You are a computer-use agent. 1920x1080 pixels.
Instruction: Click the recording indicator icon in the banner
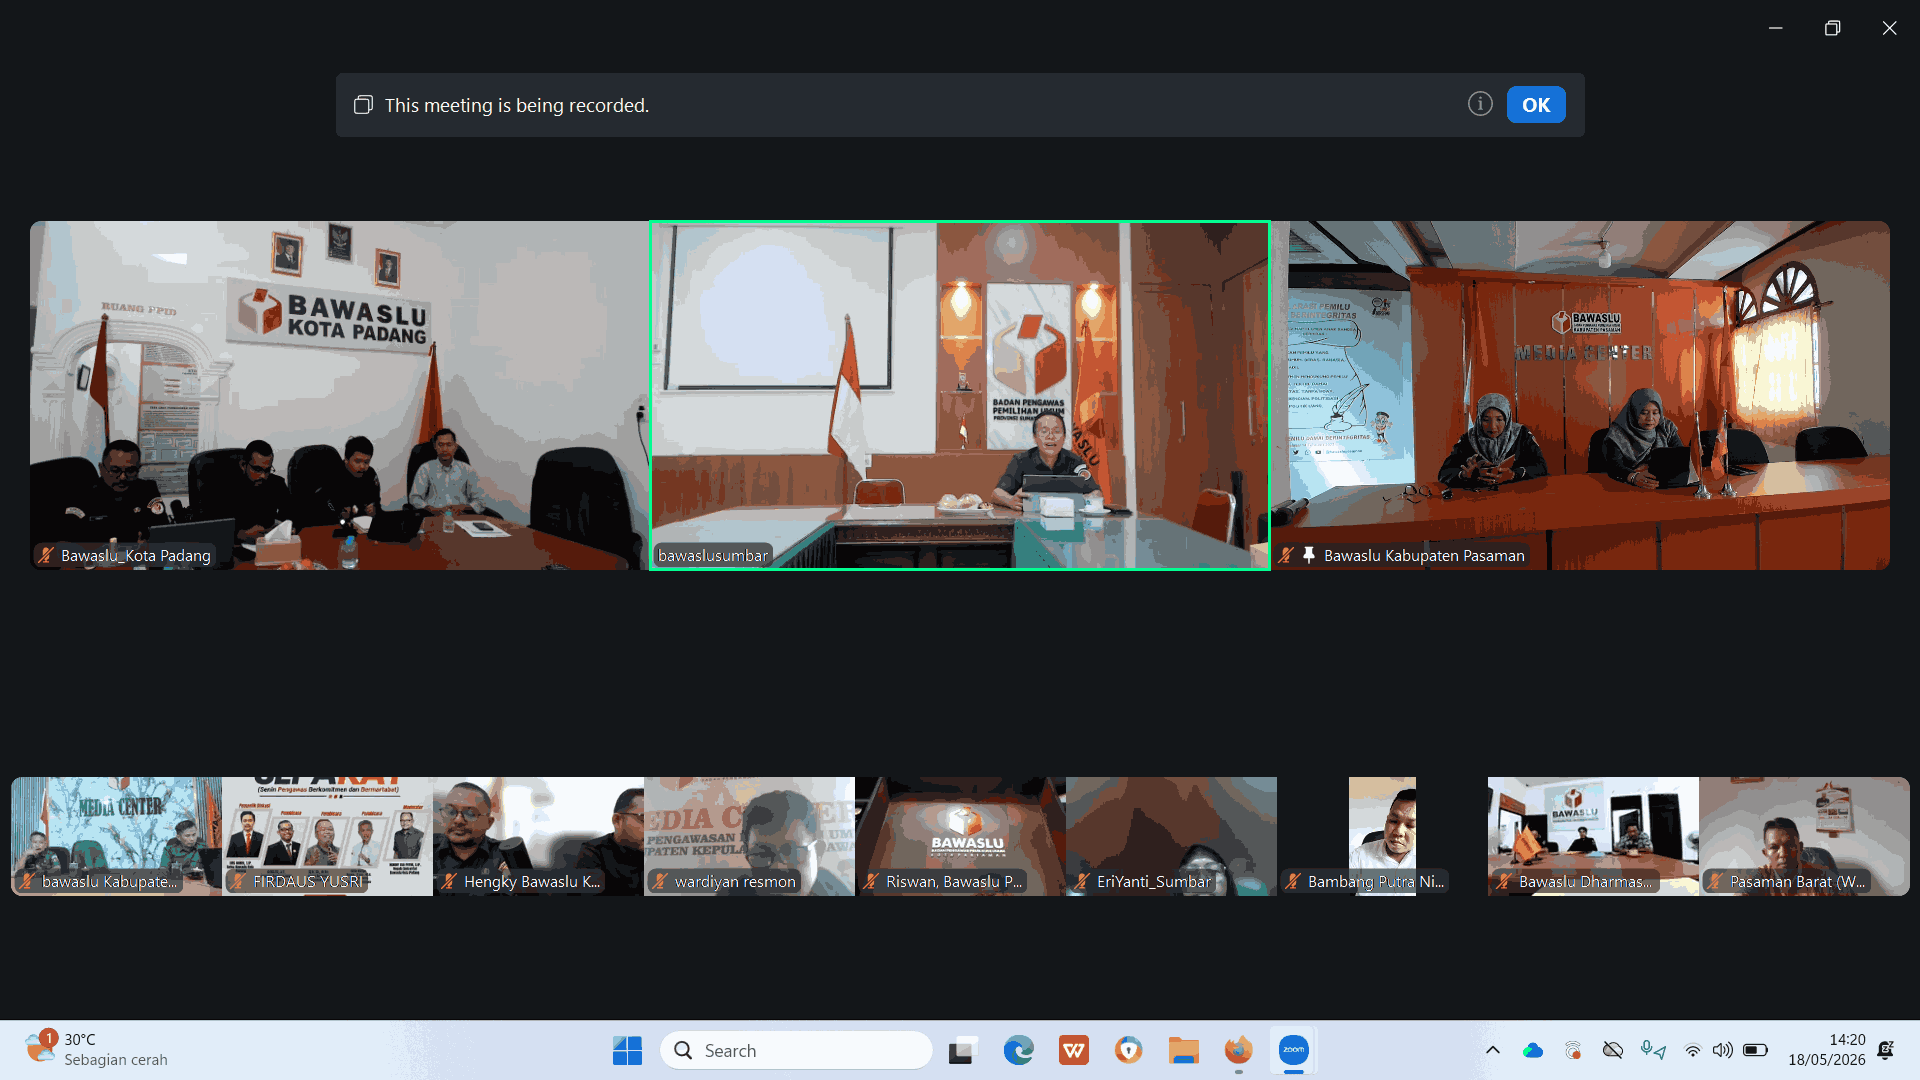point(363,105)
